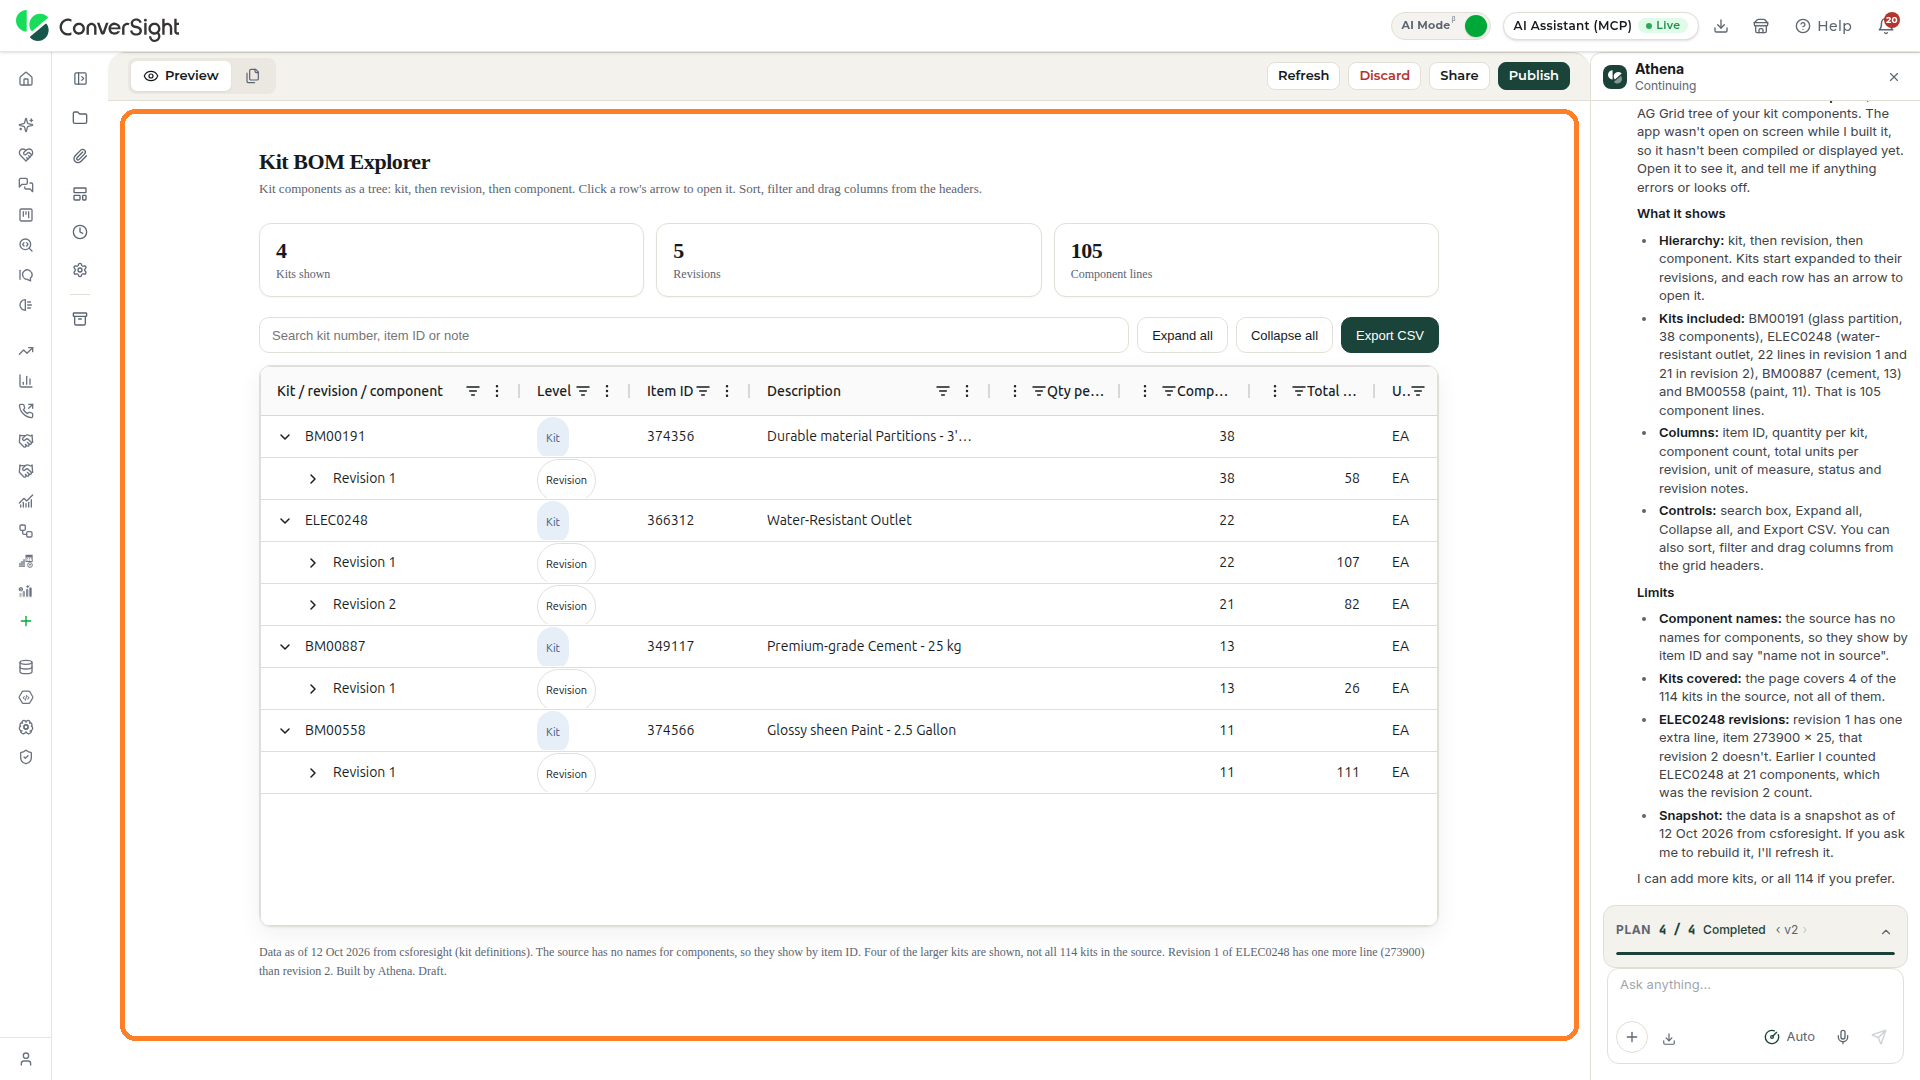Open the Item ID column menu

coord(727,391)
